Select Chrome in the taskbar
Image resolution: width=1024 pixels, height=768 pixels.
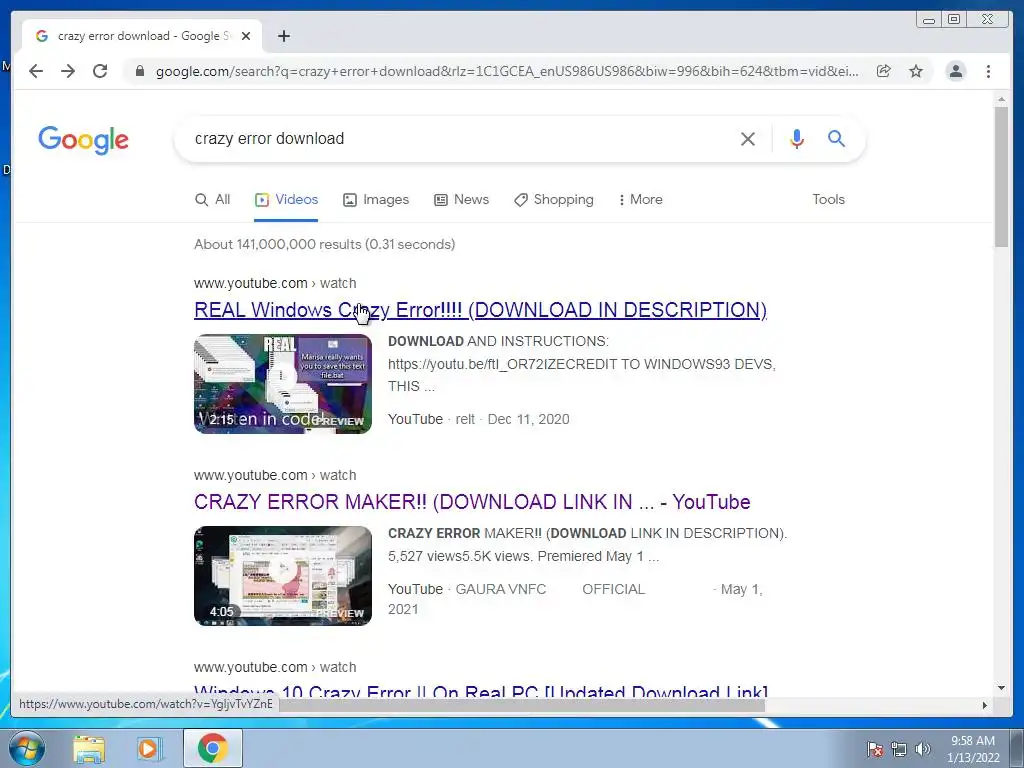coord(212,748)
